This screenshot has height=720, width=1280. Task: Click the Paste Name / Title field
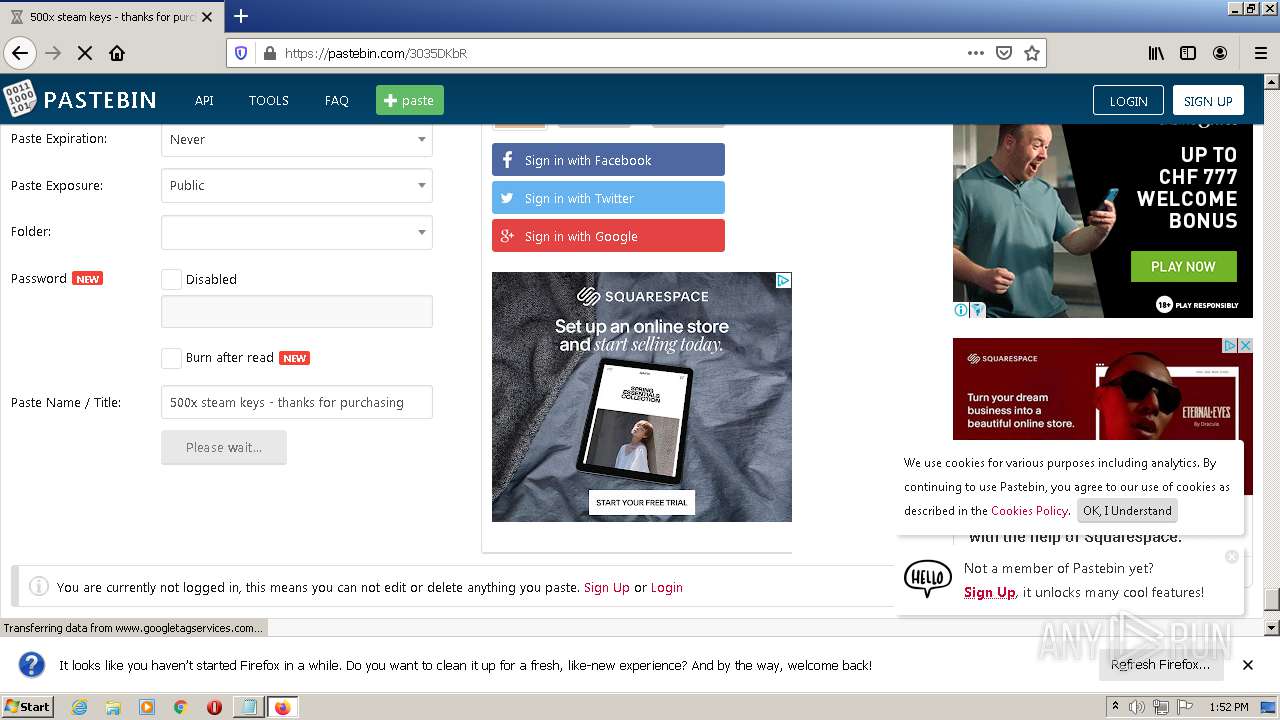(x=297, y=402)
